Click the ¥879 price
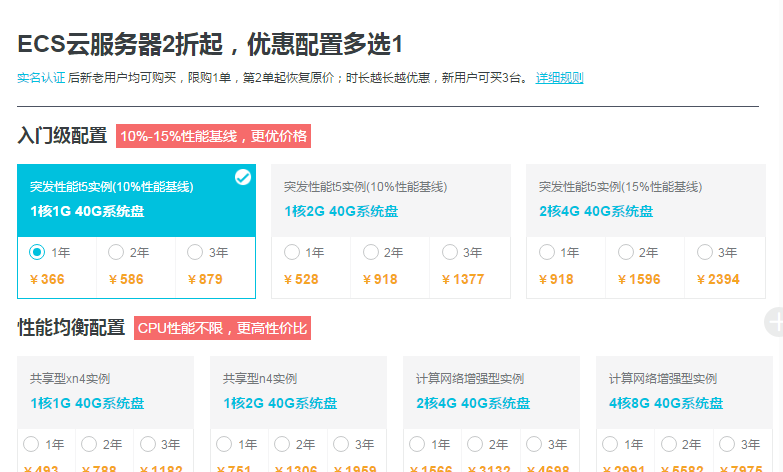The image size is (783, 472). (x=205, y=279)
